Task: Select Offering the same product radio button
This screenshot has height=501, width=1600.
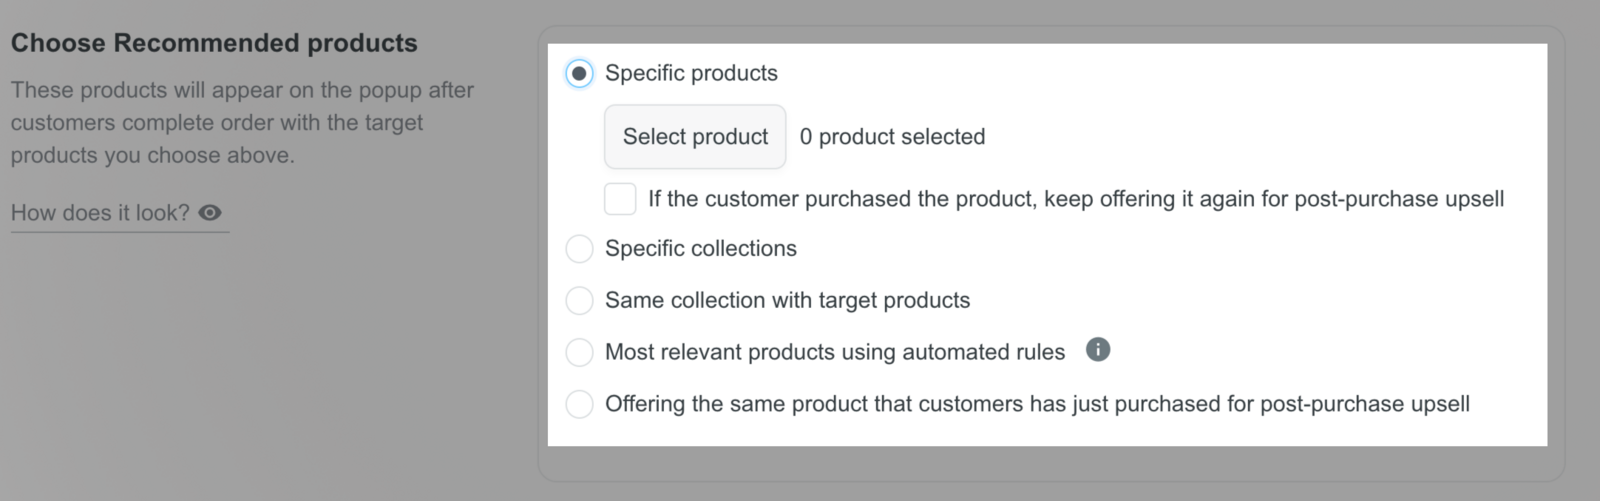Action: 579,404
